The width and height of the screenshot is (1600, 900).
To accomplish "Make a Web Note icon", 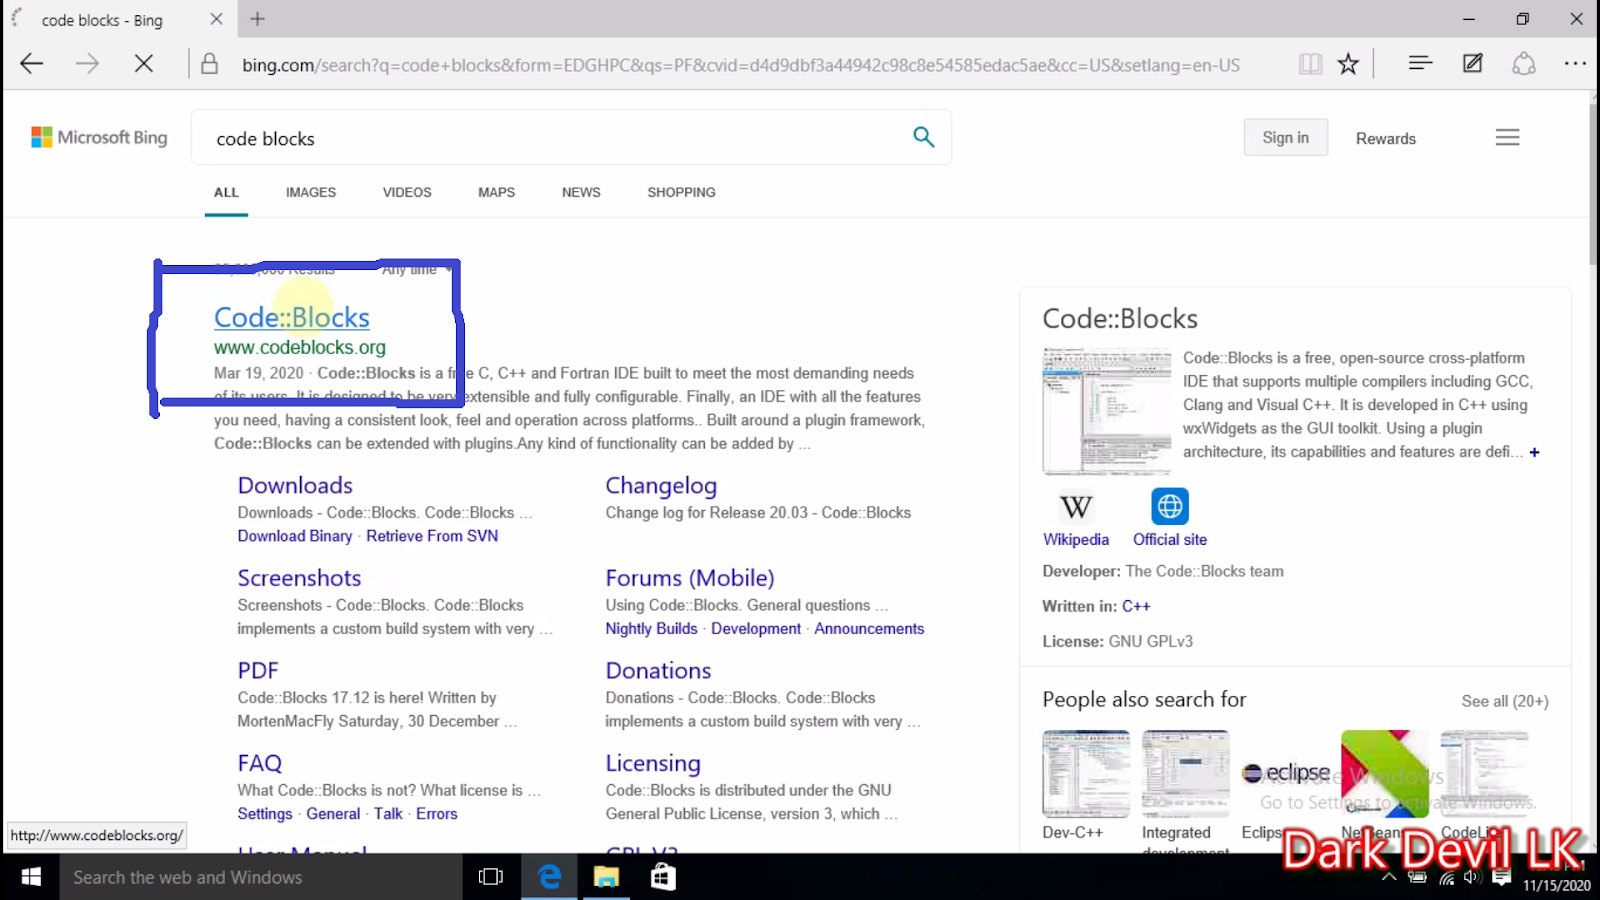I will point(1472,63).
